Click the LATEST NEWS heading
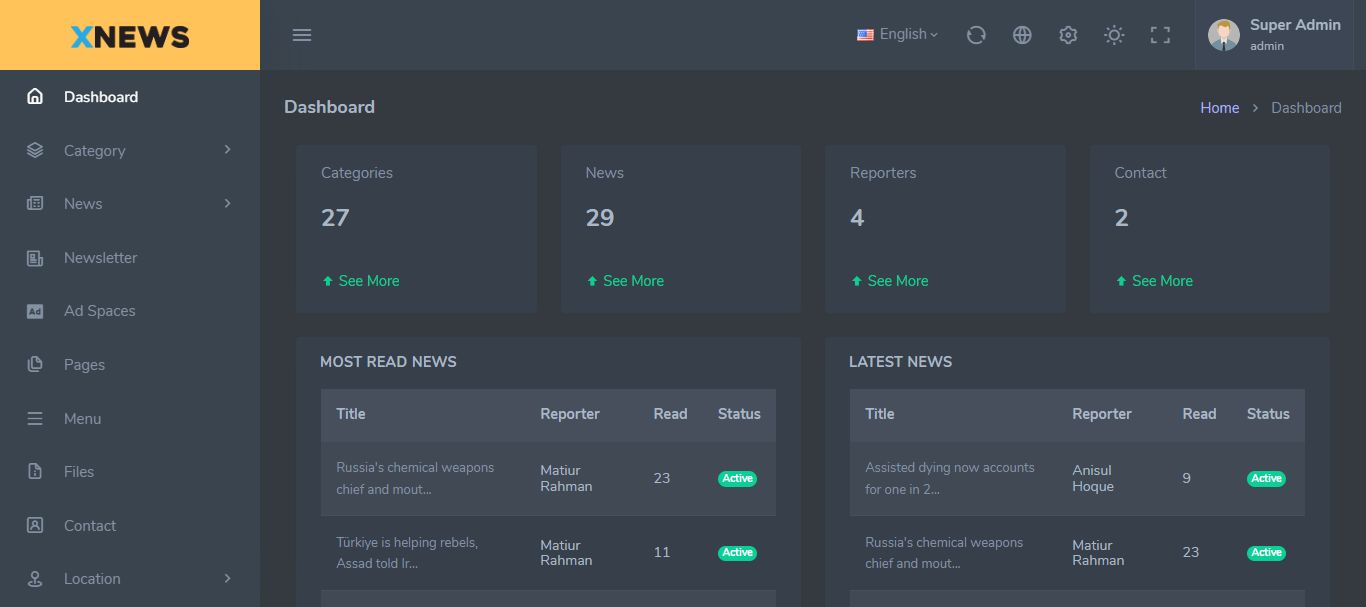The image size is (1366, 607). tap(900, 362)
